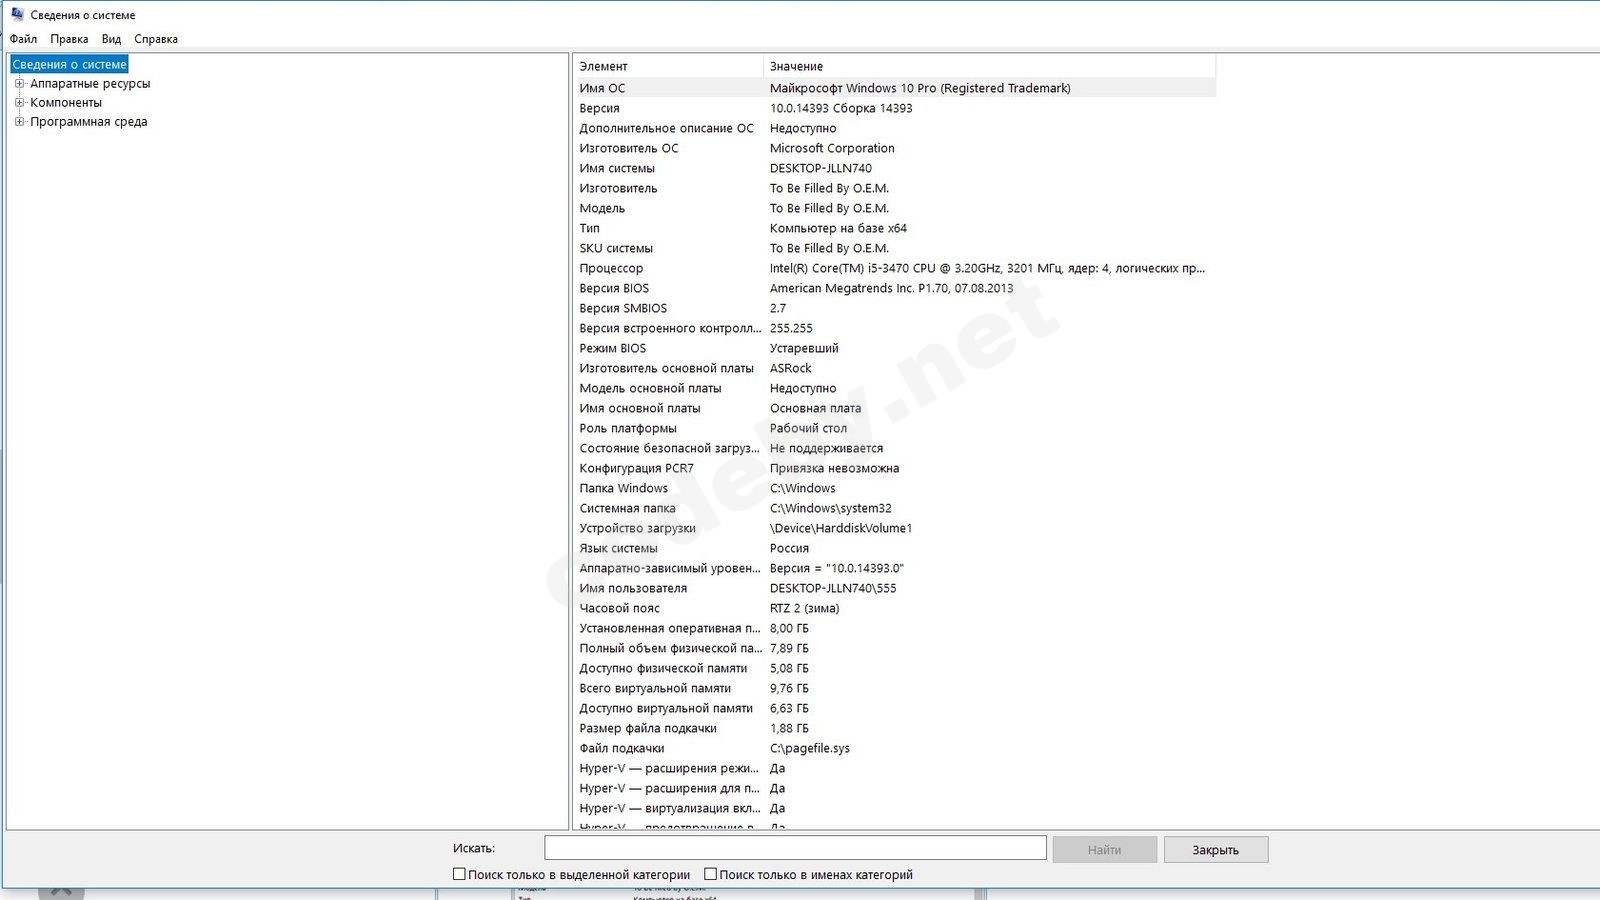The image size is (1600, 900).
Task: Select Имя основной платы row
Action: click(896, 408)
